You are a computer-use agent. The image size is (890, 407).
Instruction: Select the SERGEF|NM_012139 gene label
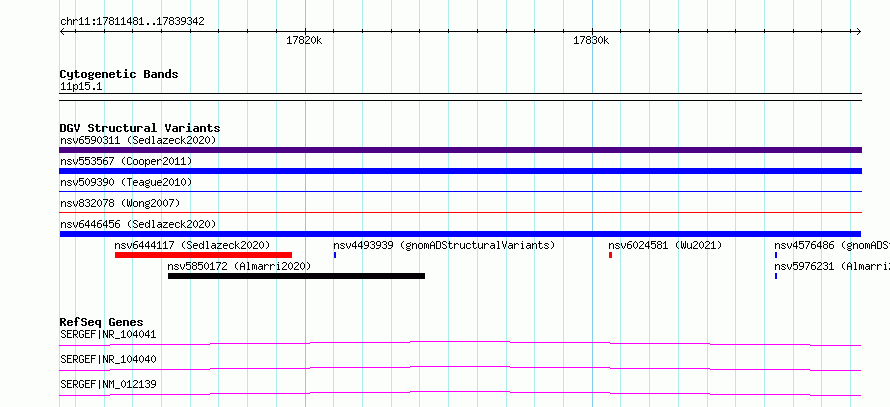(x=108, y=384)
